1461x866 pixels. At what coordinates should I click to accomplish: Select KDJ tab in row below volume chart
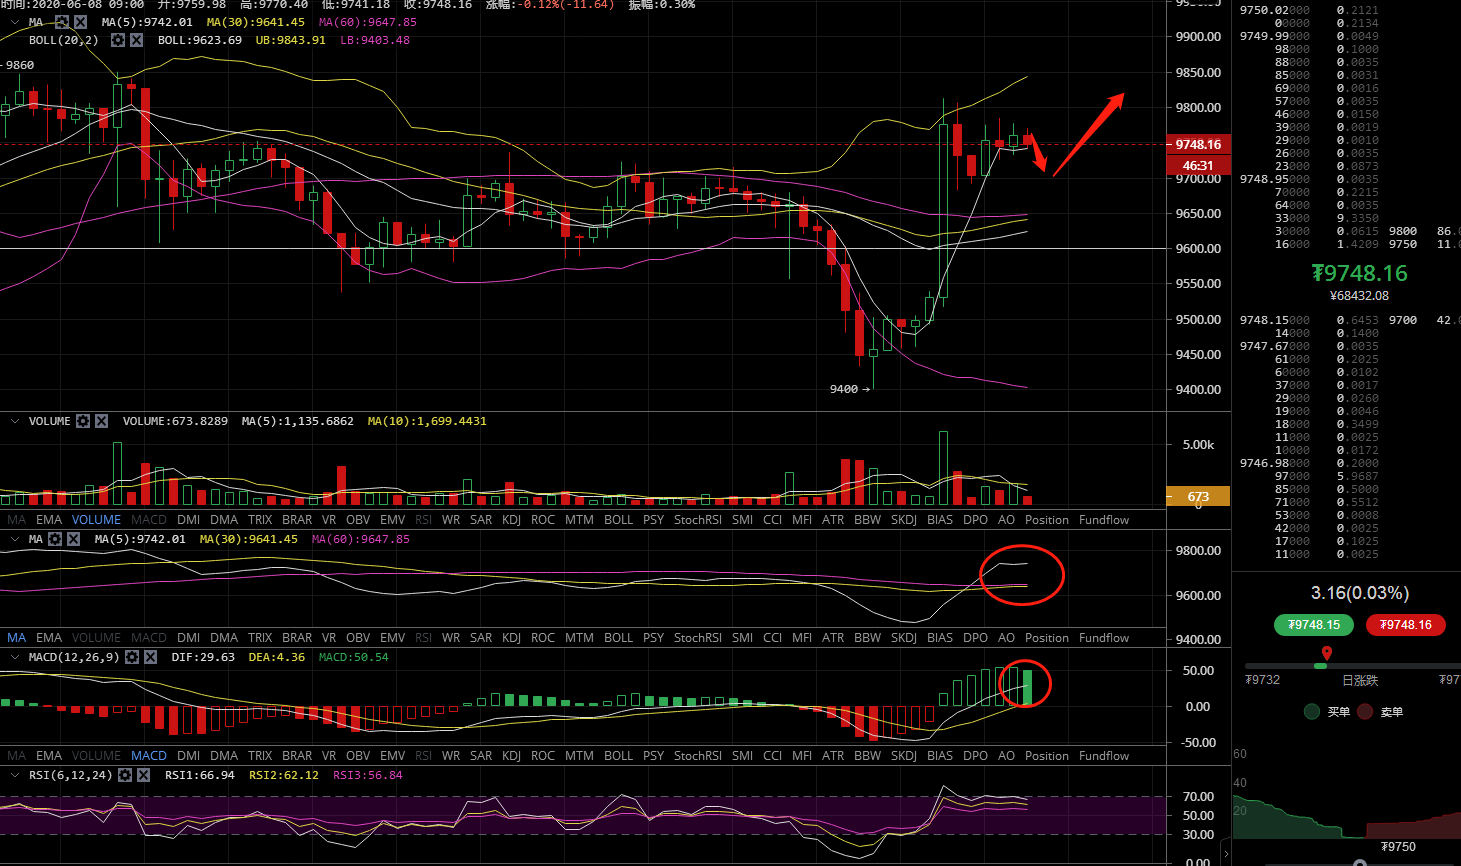[511, 520]
